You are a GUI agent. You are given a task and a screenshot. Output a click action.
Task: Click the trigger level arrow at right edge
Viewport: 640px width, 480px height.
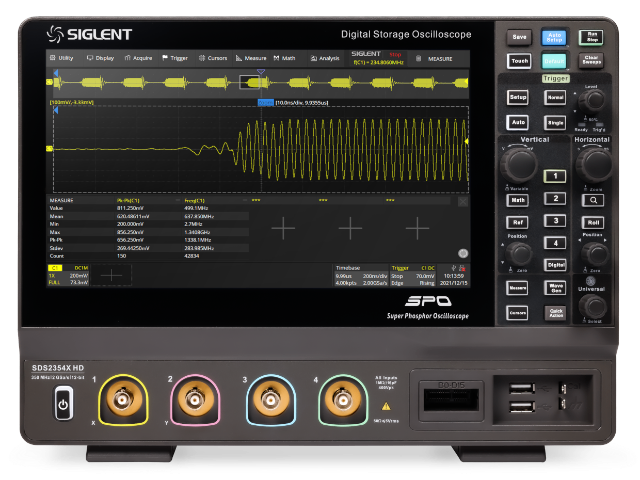[x=467, y=141]
